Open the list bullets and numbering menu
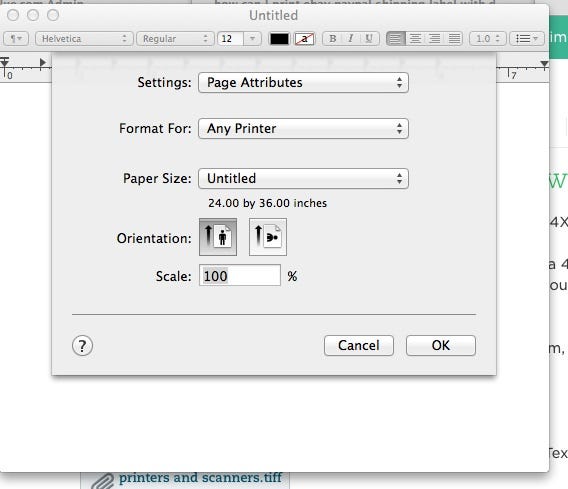This screenshot has width=568, height=489. [527, 39]
